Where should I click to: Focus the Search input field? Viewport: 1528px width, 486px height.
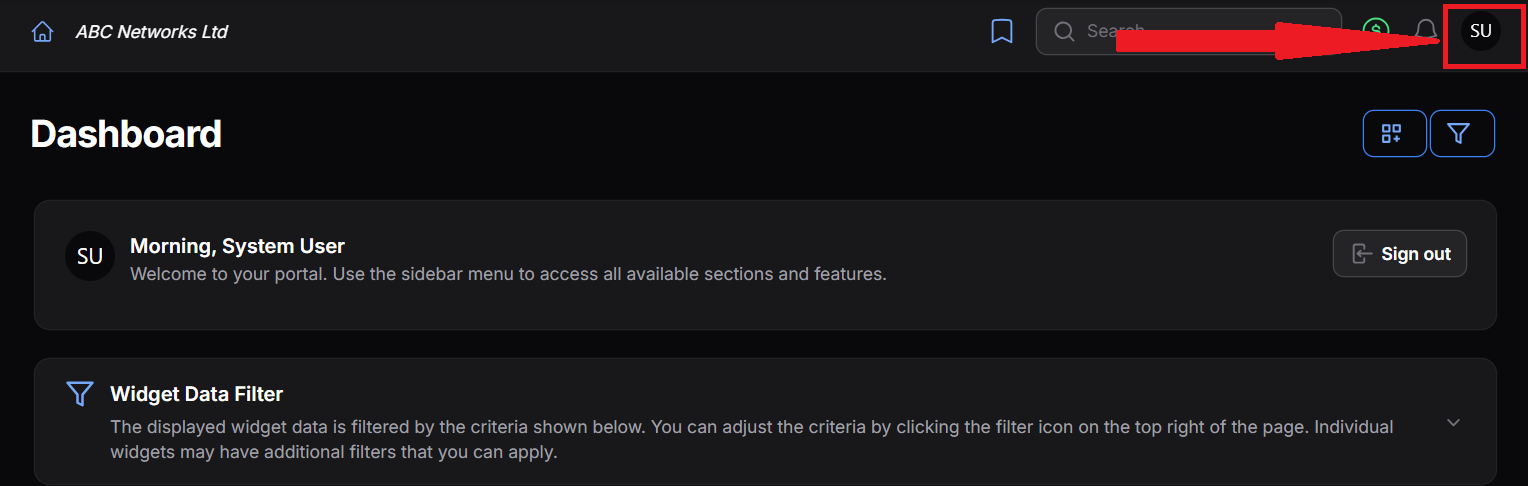tap(1188, 31)
